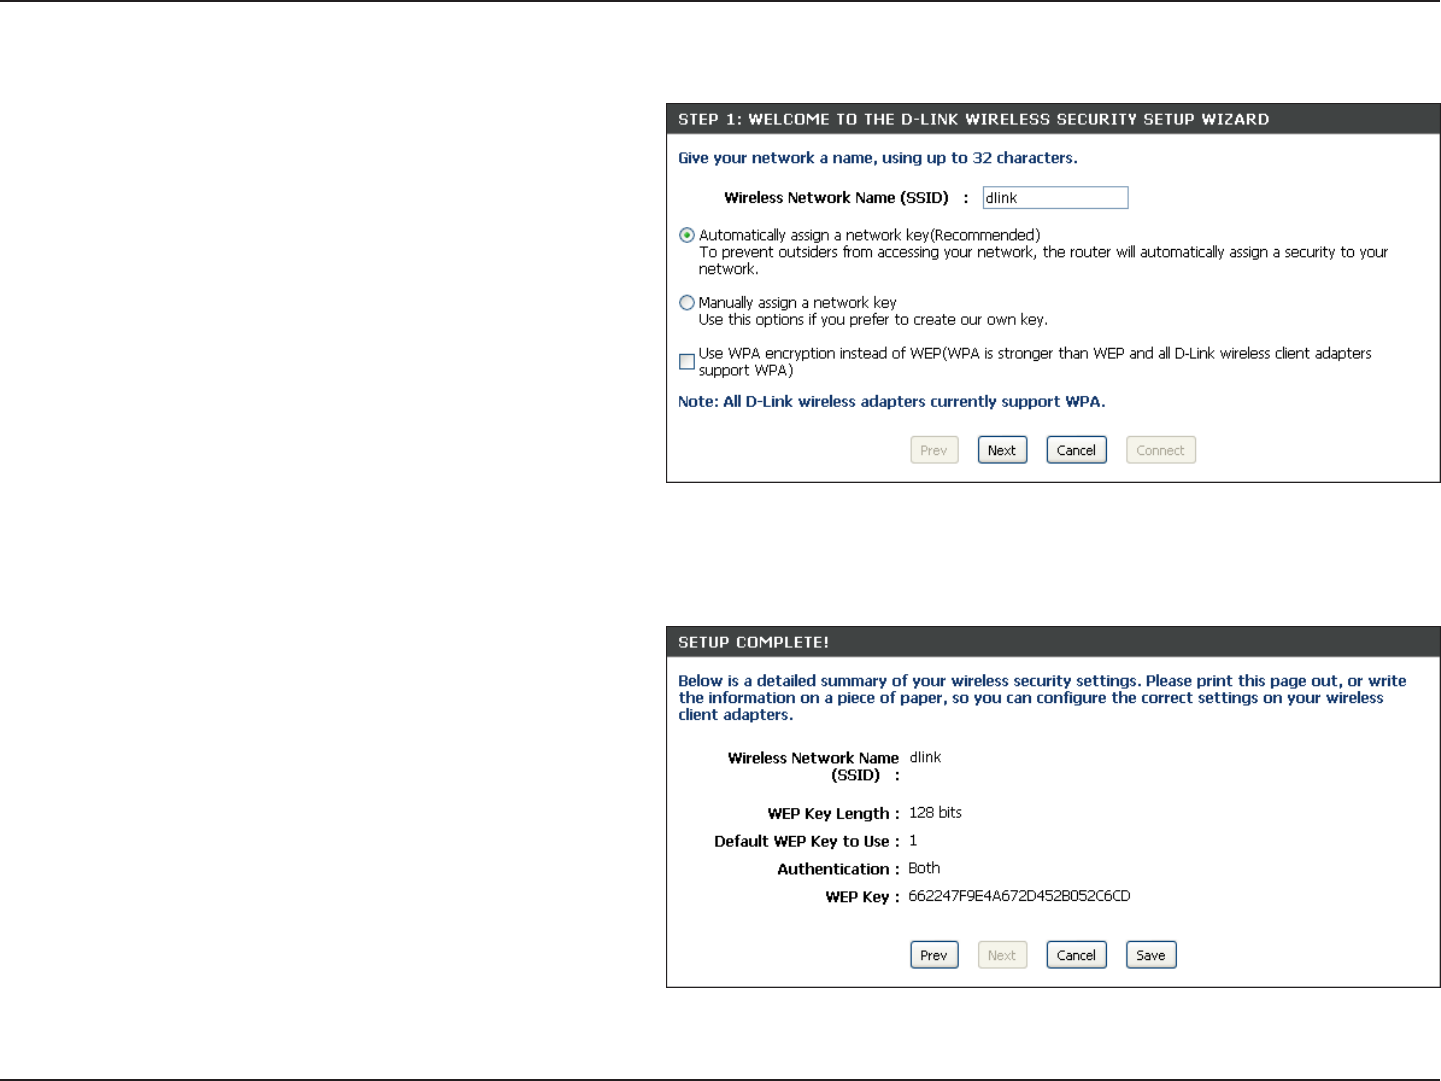
Task: Click the '128 bits' WEP key length value
Action: click(935, 813)
